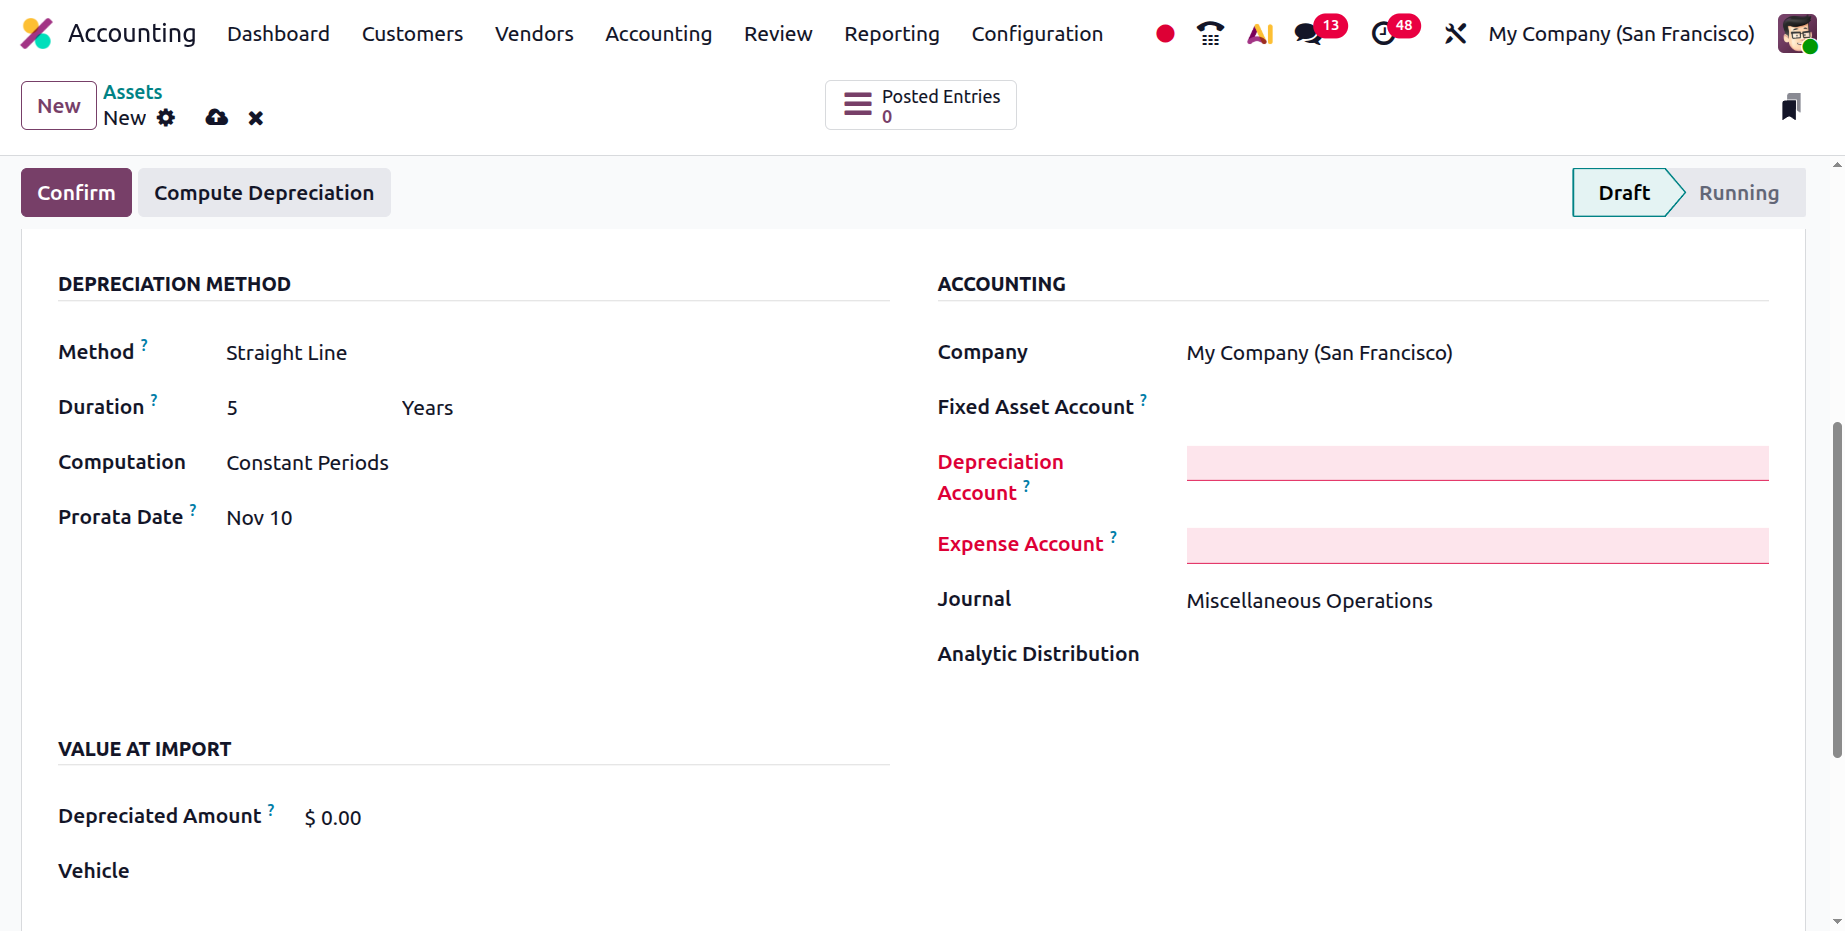Open activities clock with 48 notifications
The height and width of the screenshot is (931, 1845).
point(1384,34)
